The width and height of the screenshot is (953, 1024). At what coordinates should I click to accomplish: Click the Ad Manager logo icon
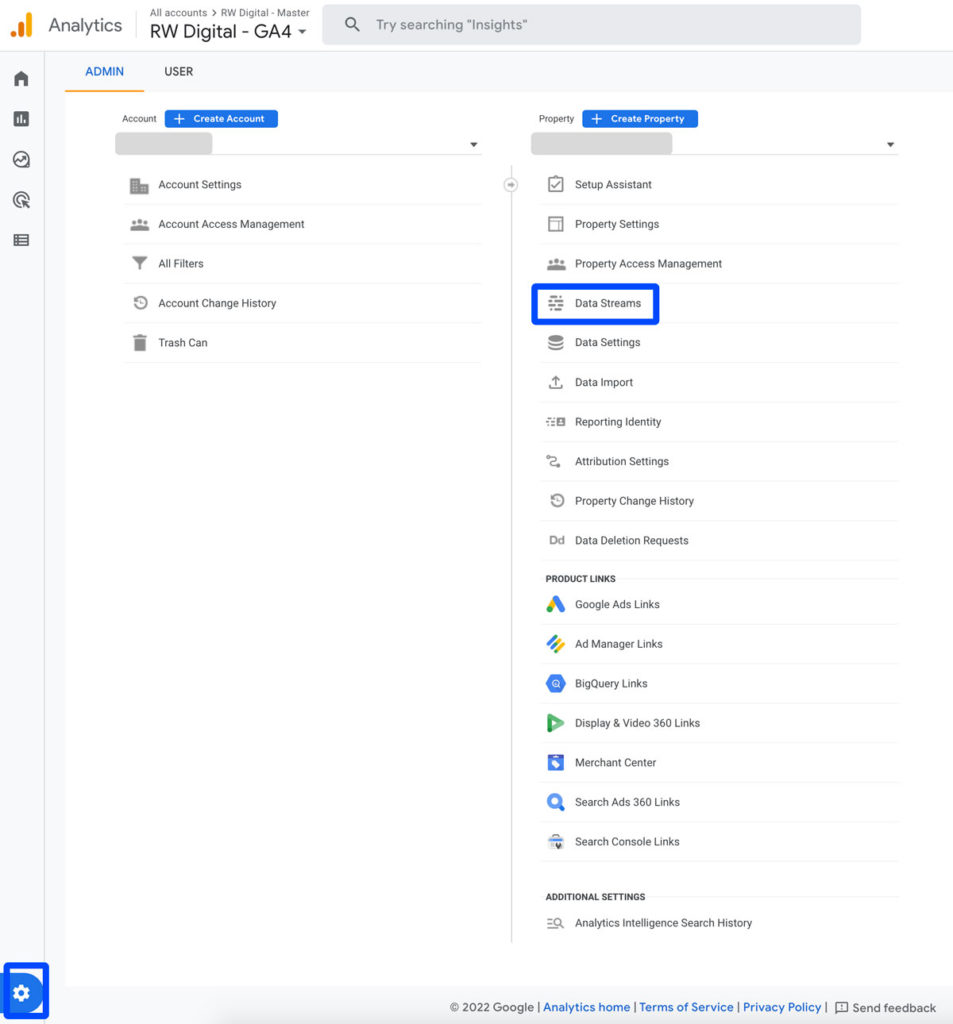555,644
